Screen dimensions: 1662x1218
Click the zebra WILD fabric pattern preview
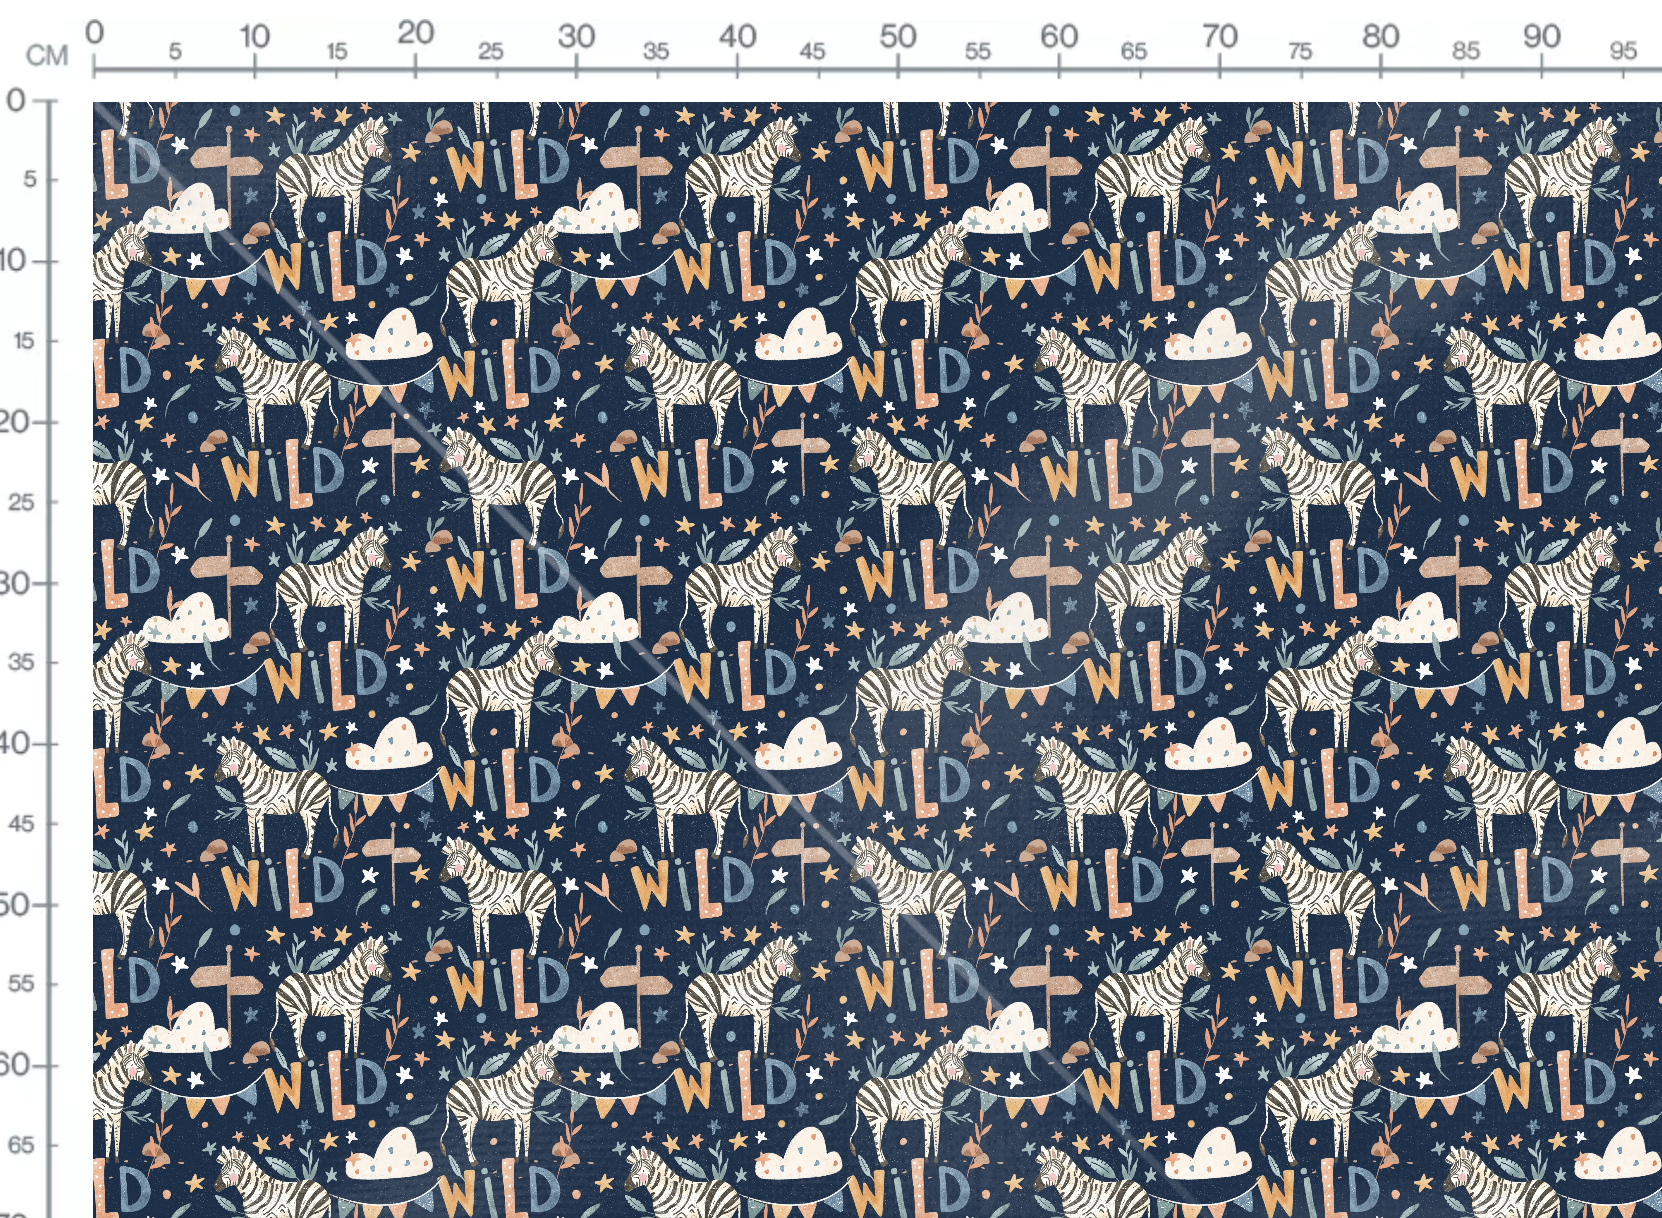pyautogui.click(x=877, y=660)
